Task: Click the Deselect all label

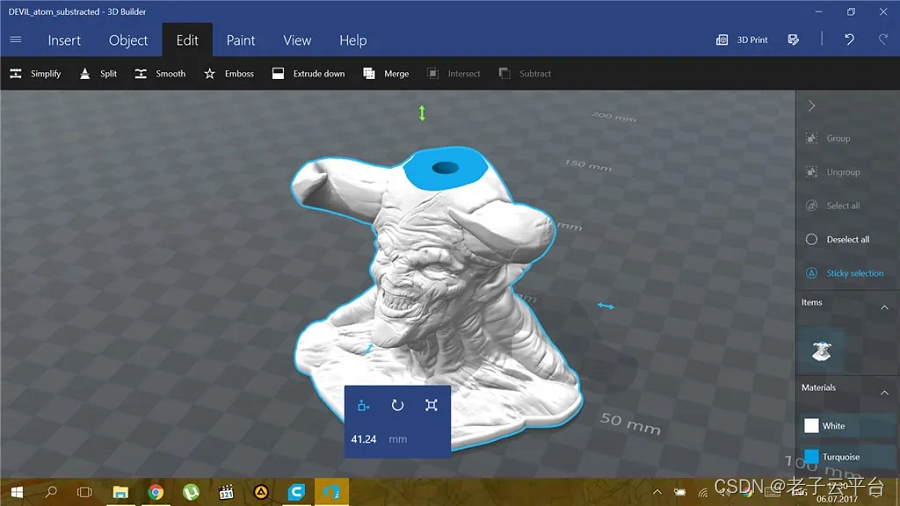Action: pos(848,239)
